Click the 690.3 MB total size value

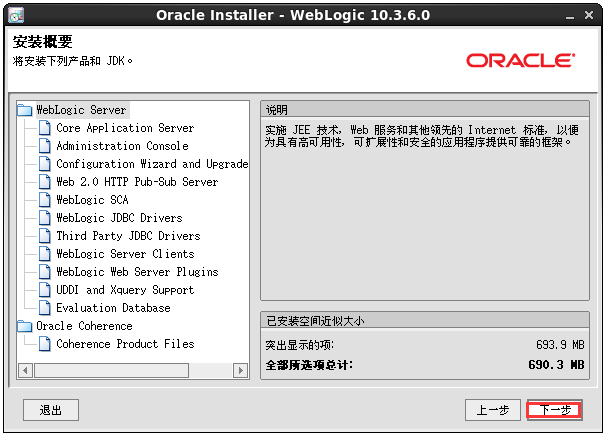coord(556,365)
